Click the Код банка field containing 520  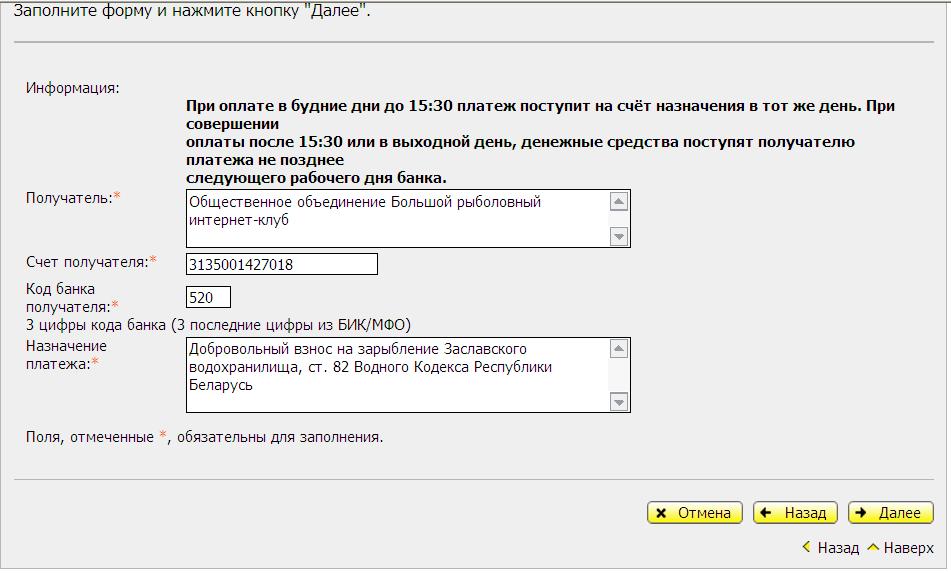click(208, 297)
